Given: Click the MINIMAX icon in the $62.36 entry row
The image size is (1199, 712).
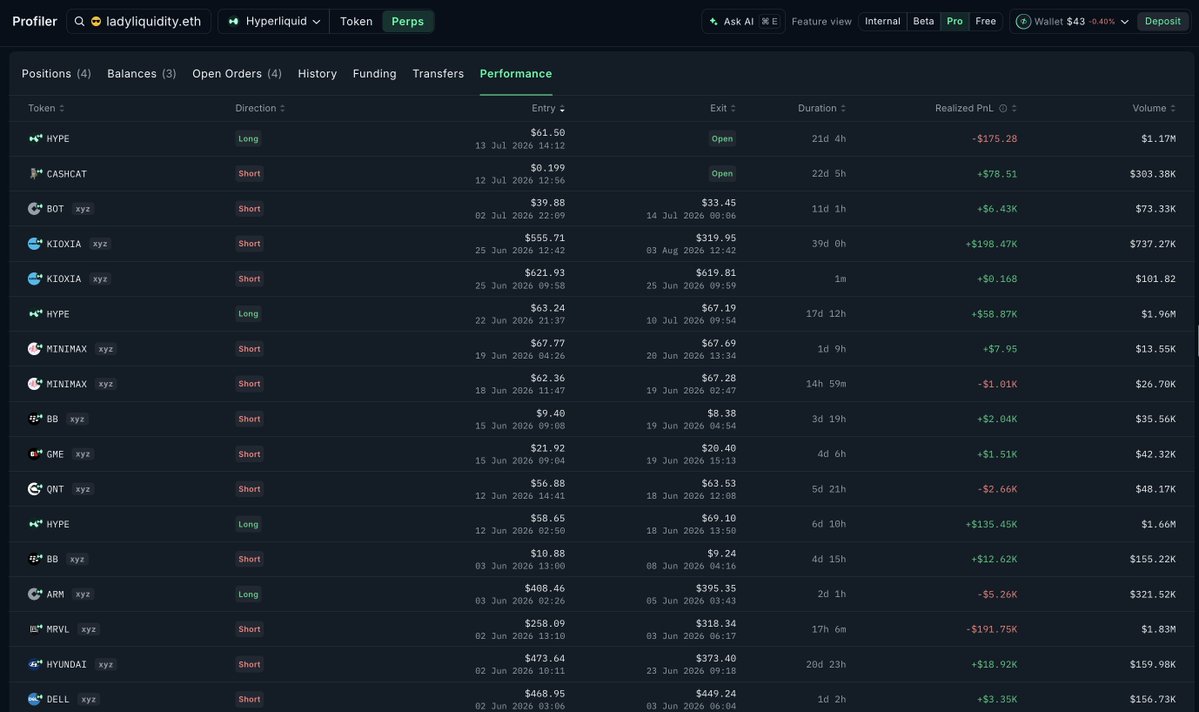Looking at the screenshot, I should click(35, 384).
